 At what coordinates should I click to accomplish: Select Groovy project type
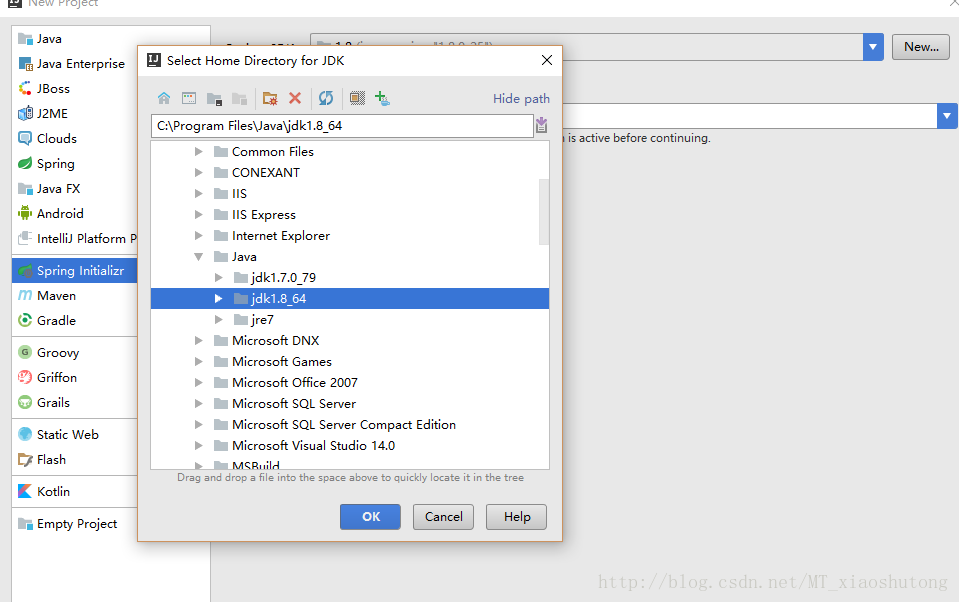click(73, 352)
